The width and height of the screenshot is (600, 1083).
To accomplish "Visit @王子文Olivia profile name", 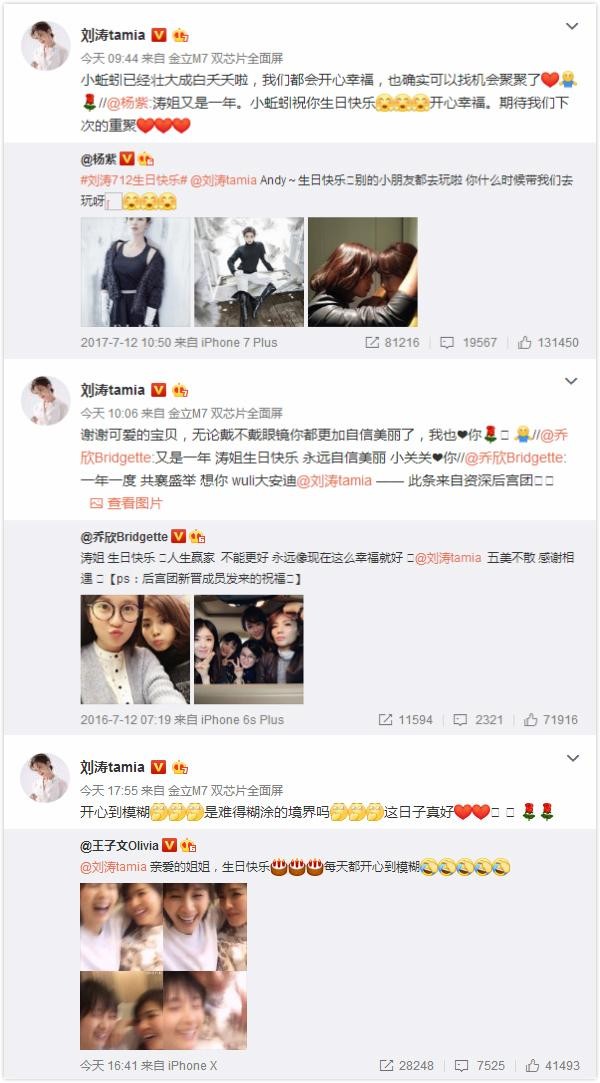I will [119, 845].
